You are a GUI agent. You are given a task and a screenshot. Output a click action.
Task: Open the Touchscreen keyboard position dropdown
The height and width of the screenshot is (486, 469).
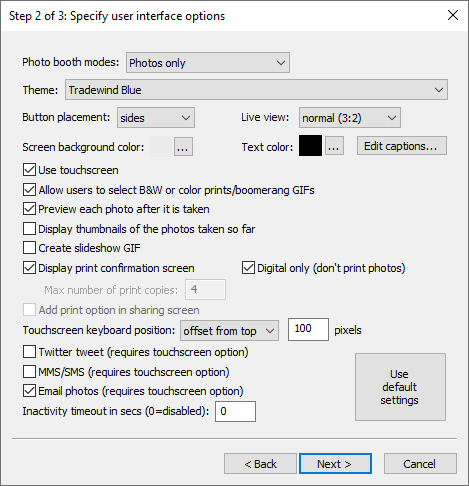click(x=229, y=331)
